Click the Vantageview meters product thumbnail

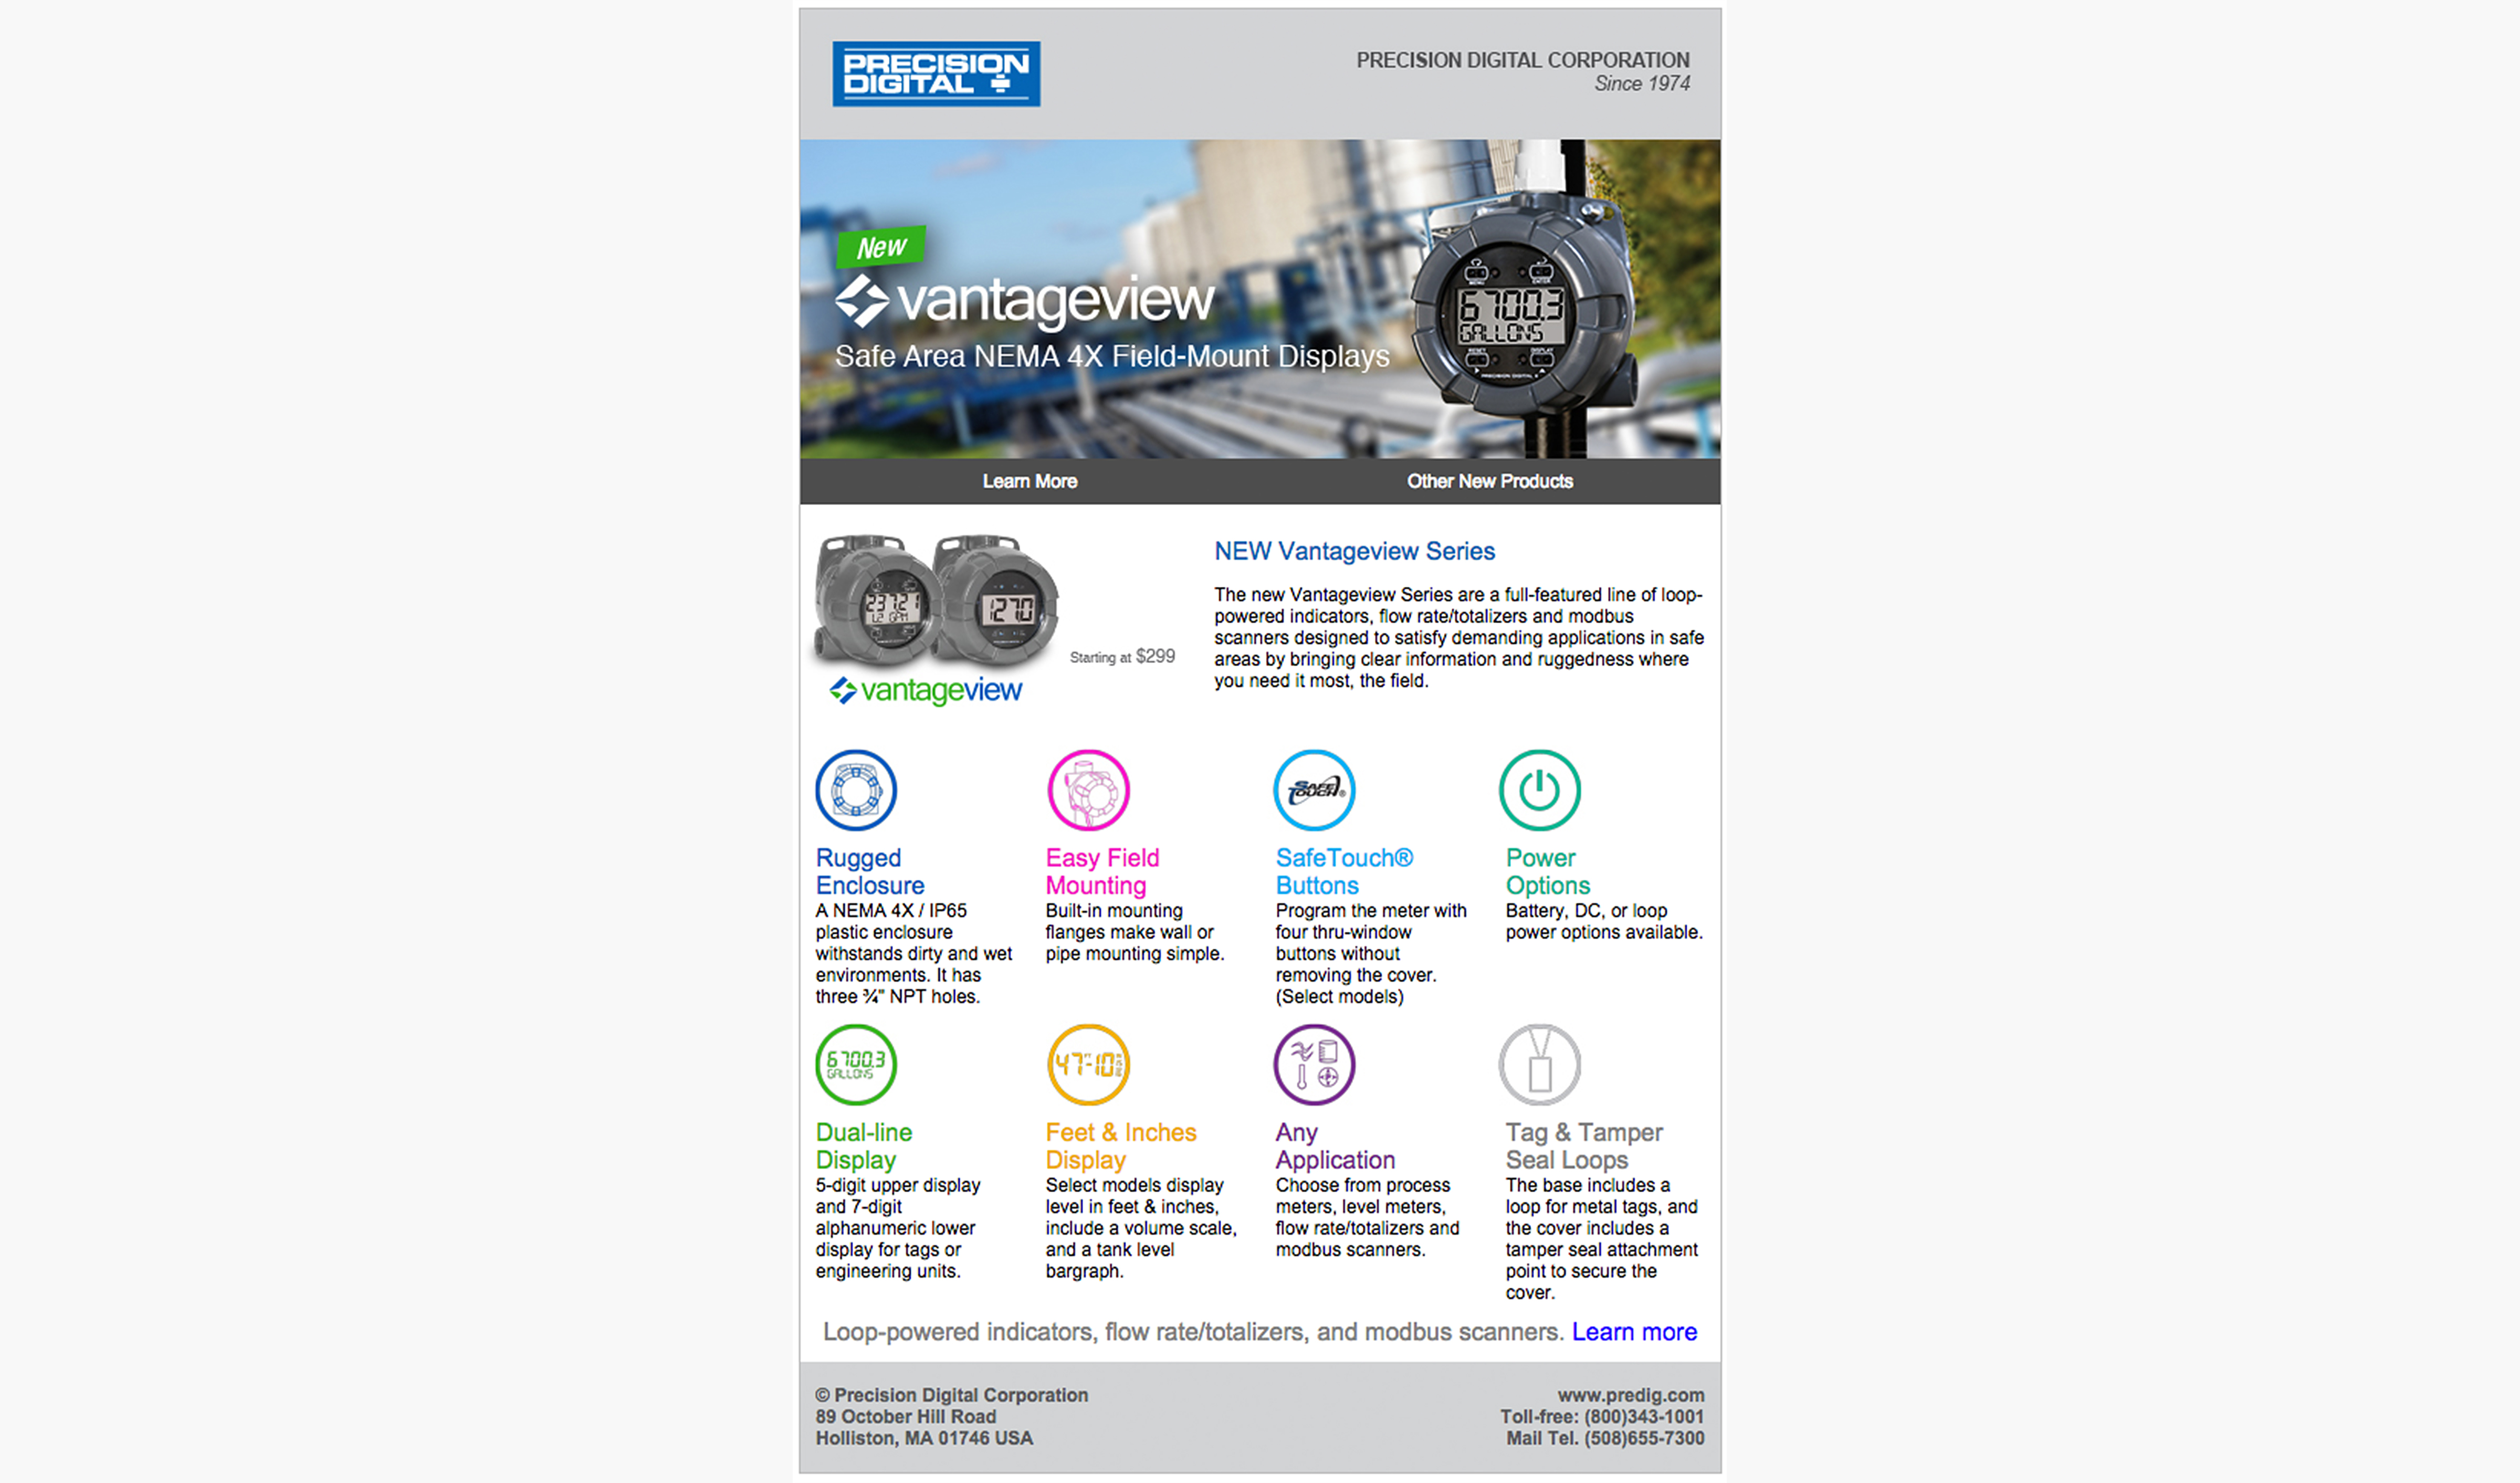coord(936,602)
